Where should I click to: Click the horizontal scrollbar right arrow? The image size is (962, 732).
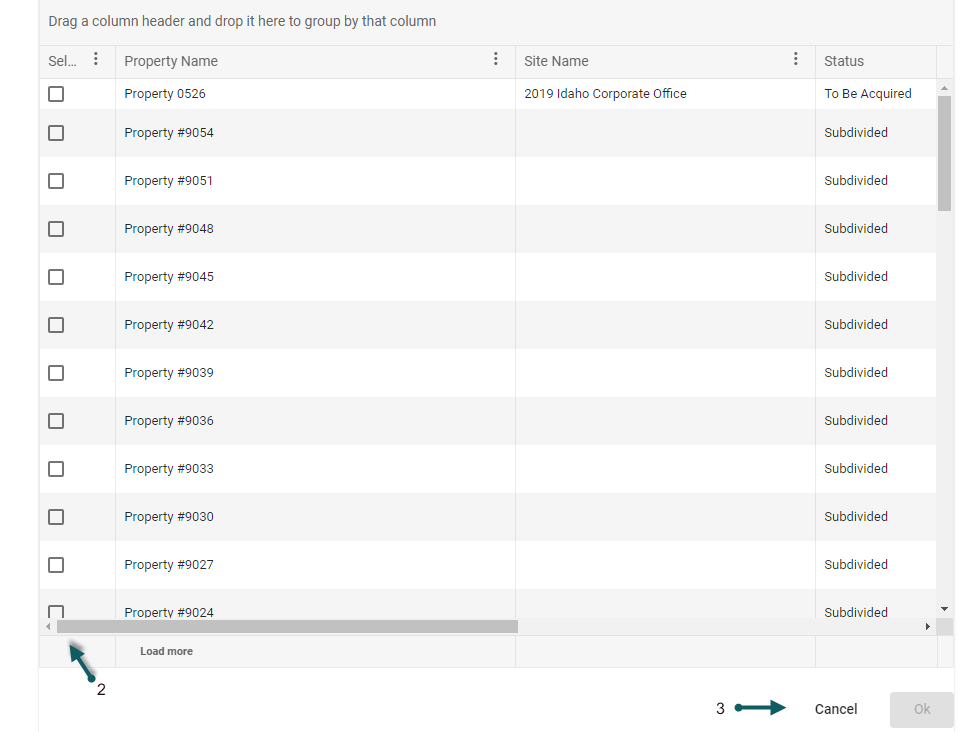coord(928,627)
